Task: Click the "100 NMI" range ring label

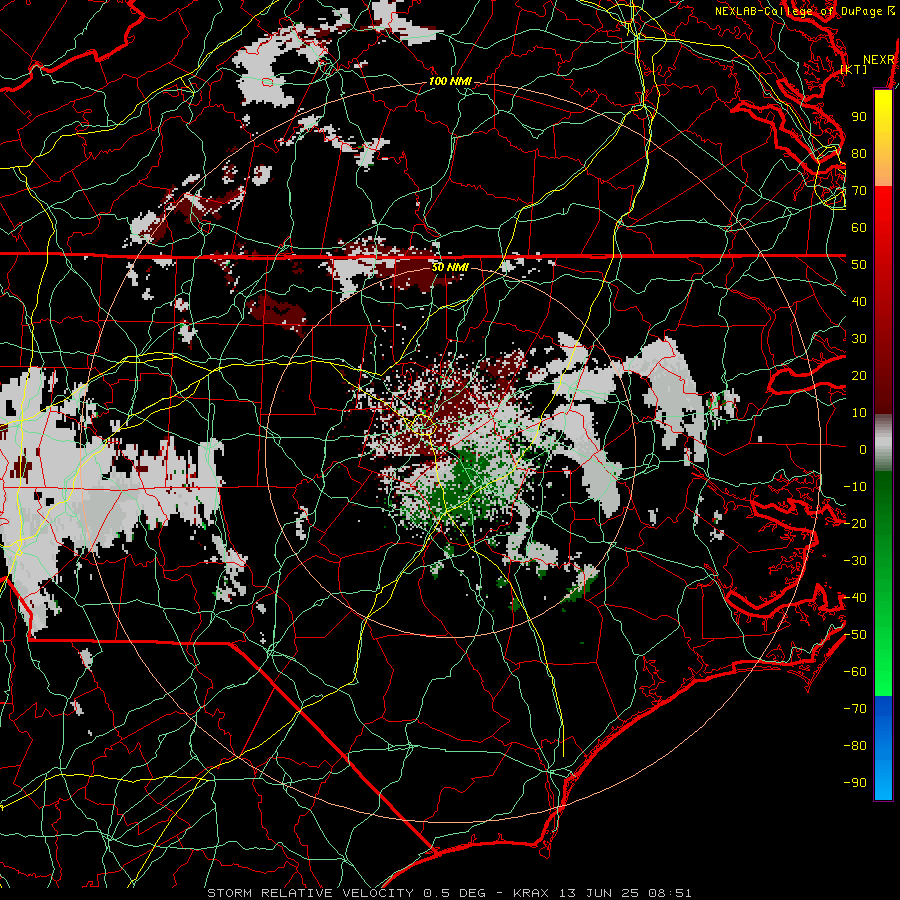Action: coord(450,82)
